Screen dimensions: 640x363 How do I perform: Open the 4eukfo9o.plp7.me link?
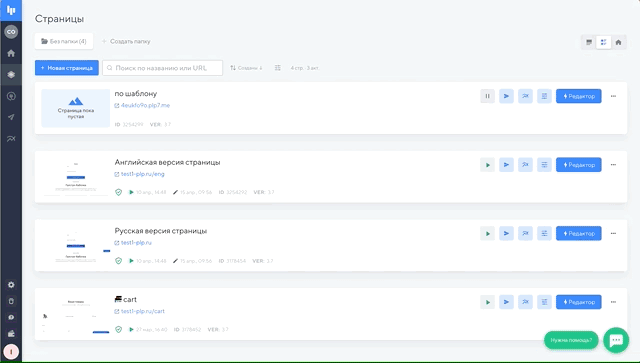click(145, 105)
